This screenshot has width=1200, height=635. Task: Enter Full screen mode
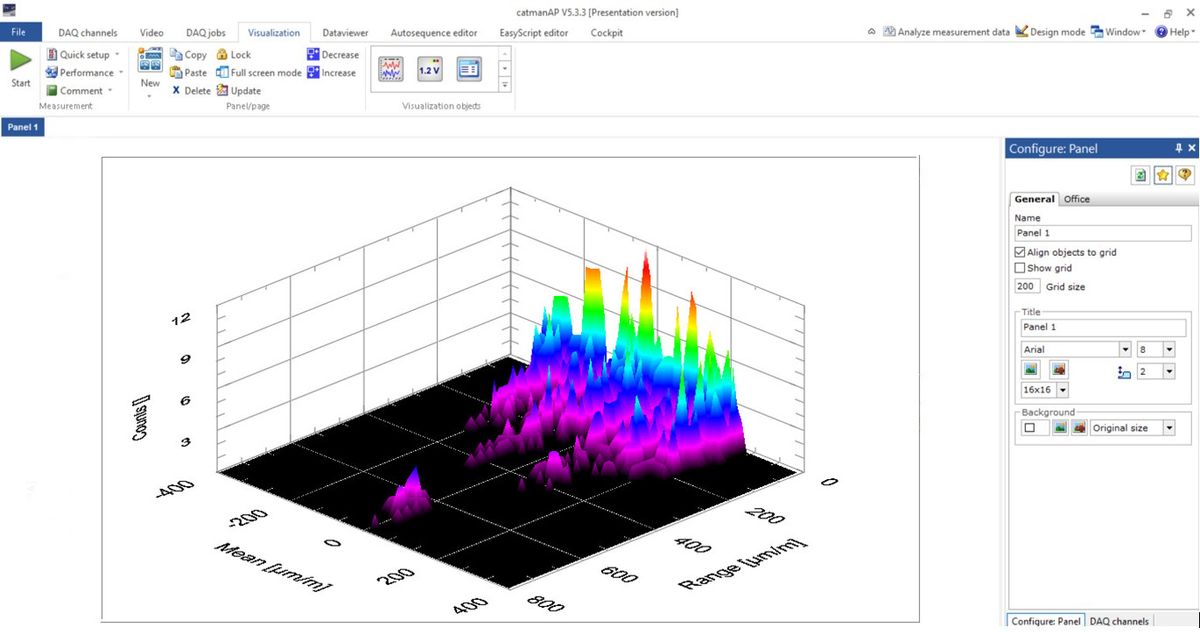tap(259, 73)
